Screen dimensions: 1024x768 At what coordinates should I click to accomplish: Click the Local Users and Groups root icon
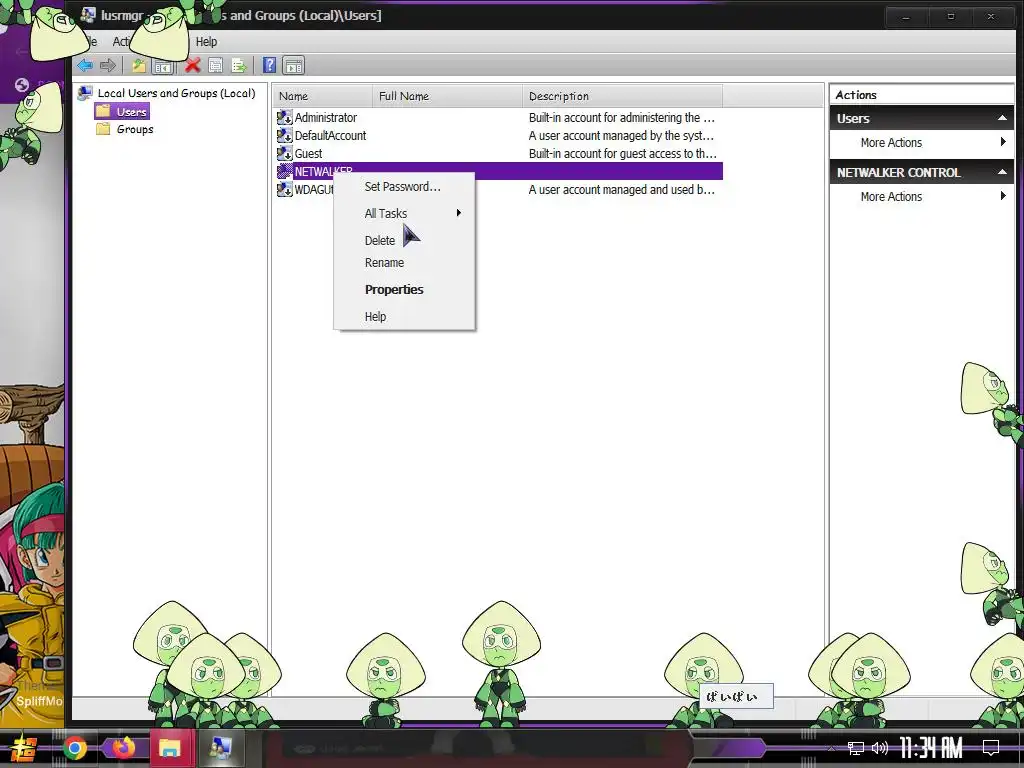85,93
